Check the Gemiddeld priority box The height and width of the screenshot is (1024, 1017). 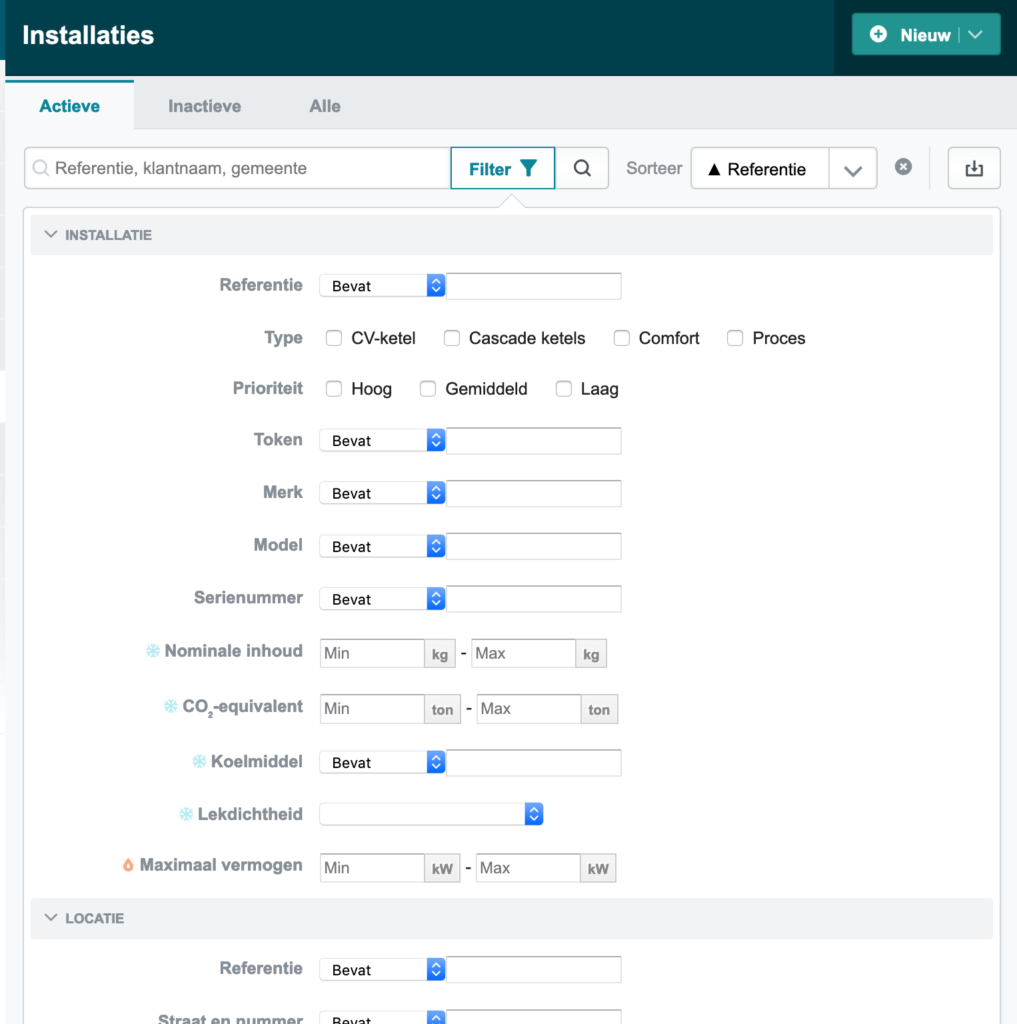428,389
